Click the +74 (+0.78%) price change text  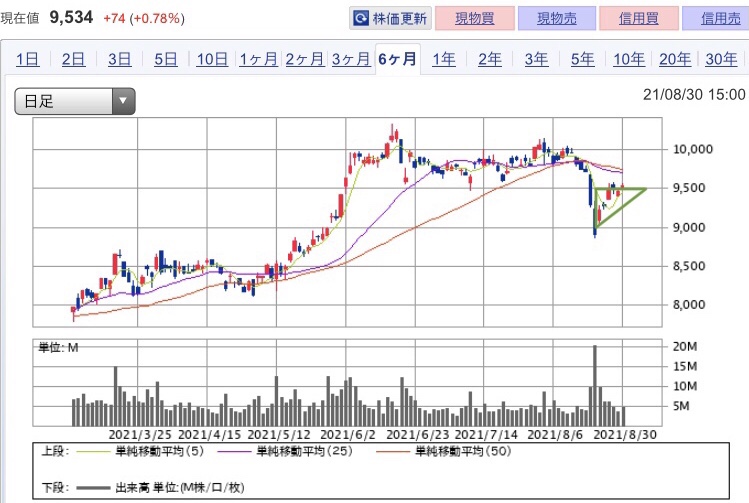pos(144,19)
